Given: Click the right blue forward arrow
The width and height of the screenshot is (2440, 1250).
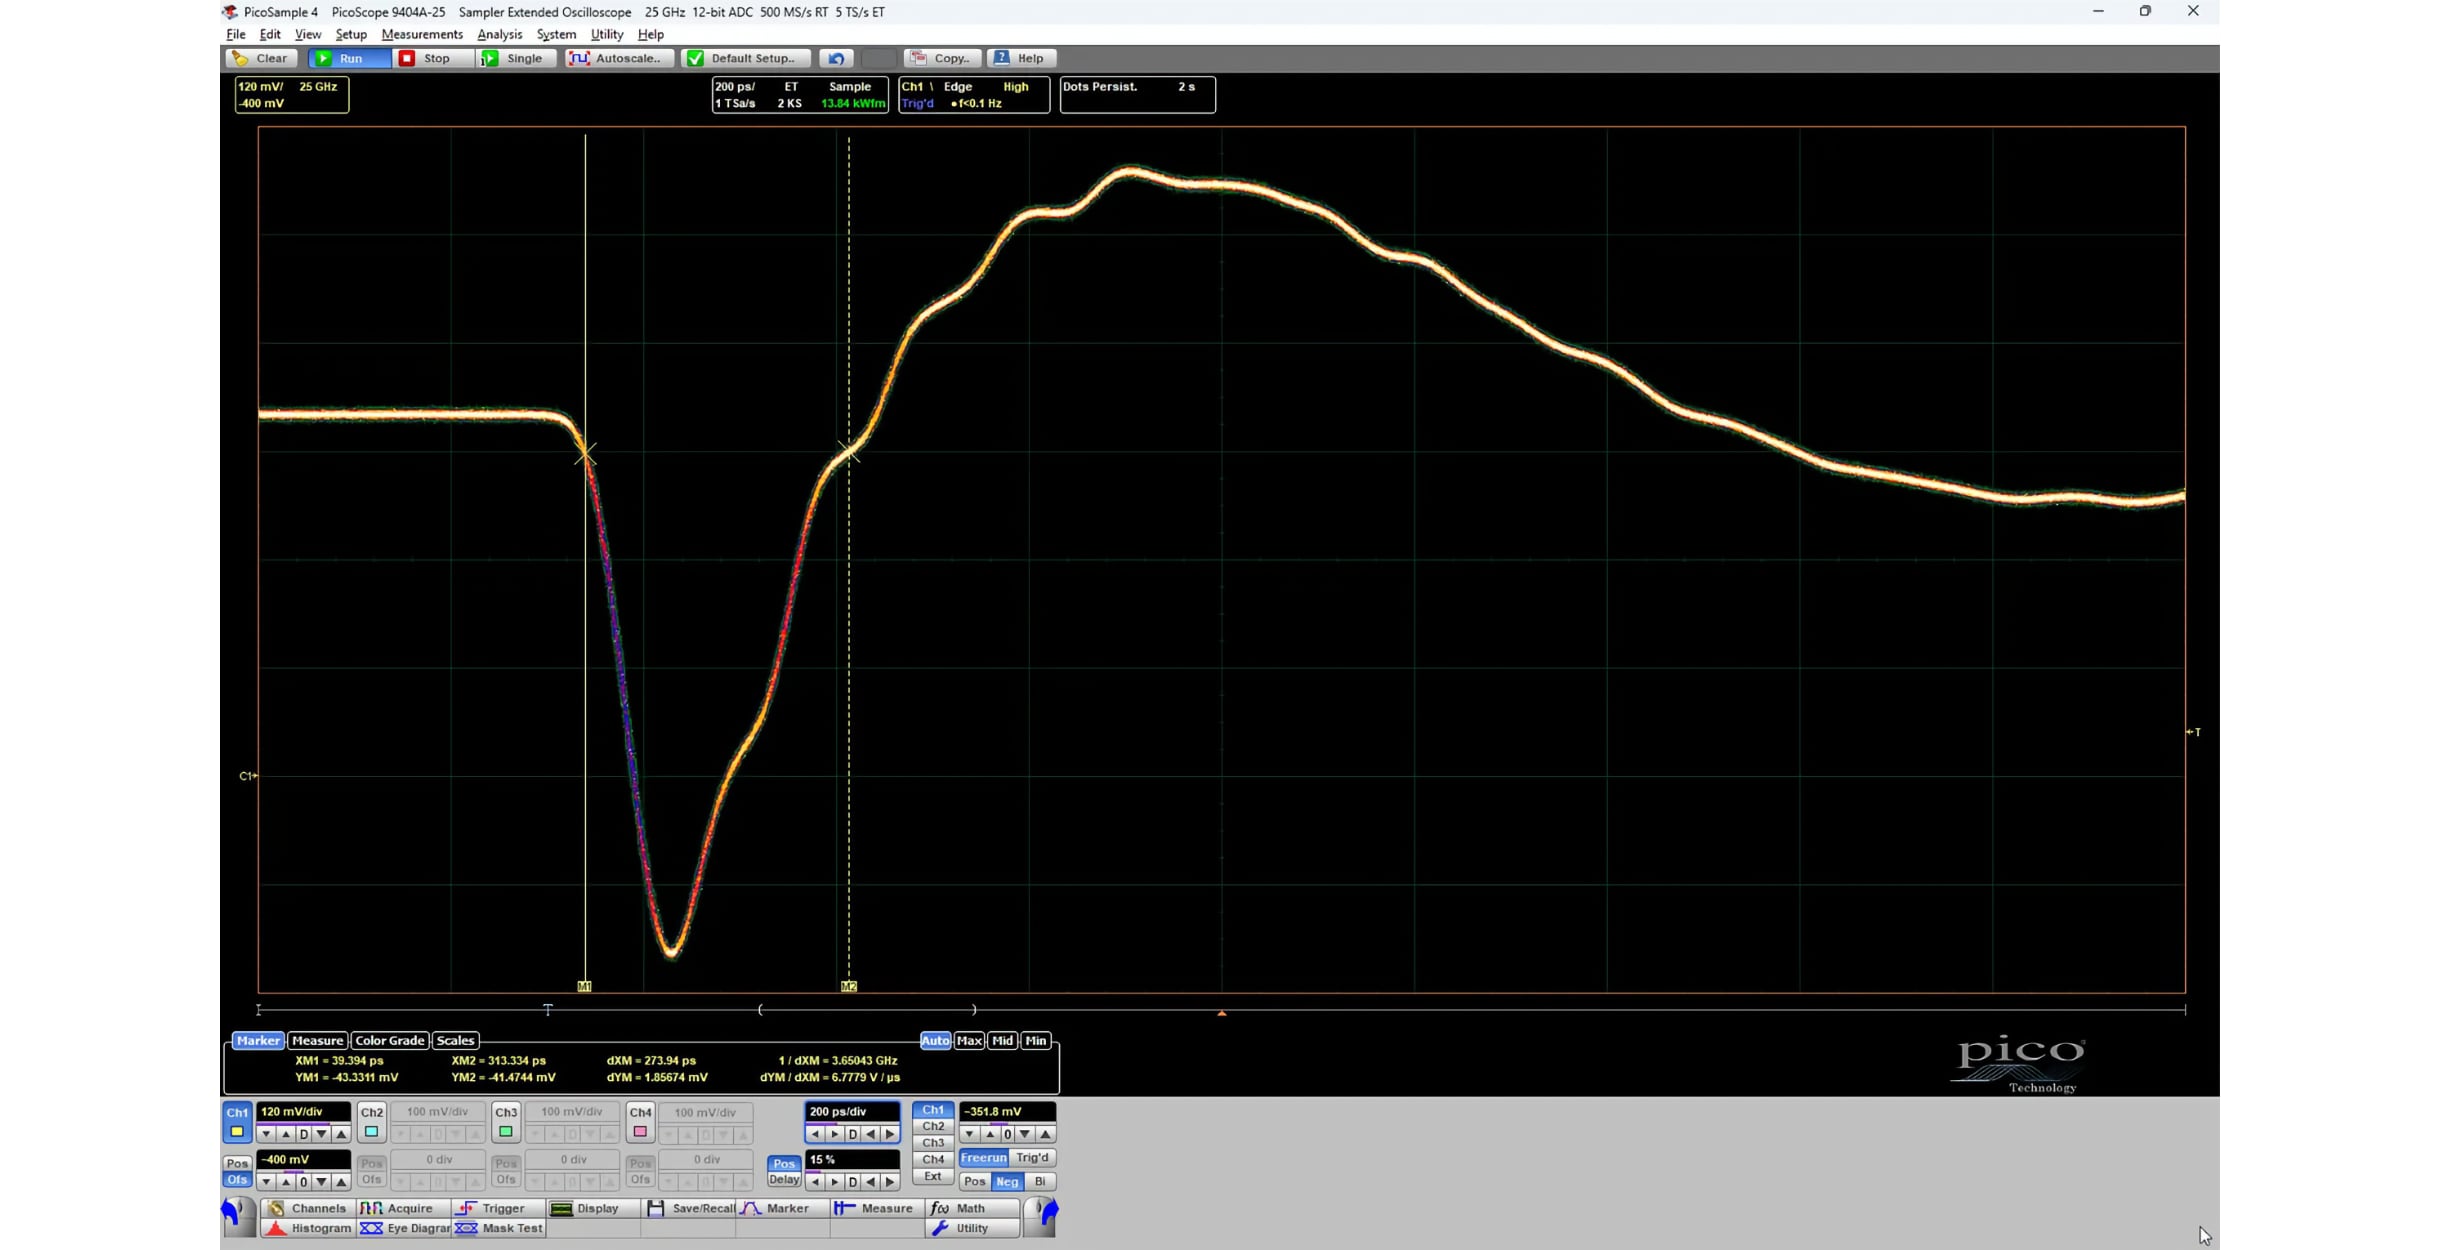Looking at the screenshot, I should (1040, 1216).
